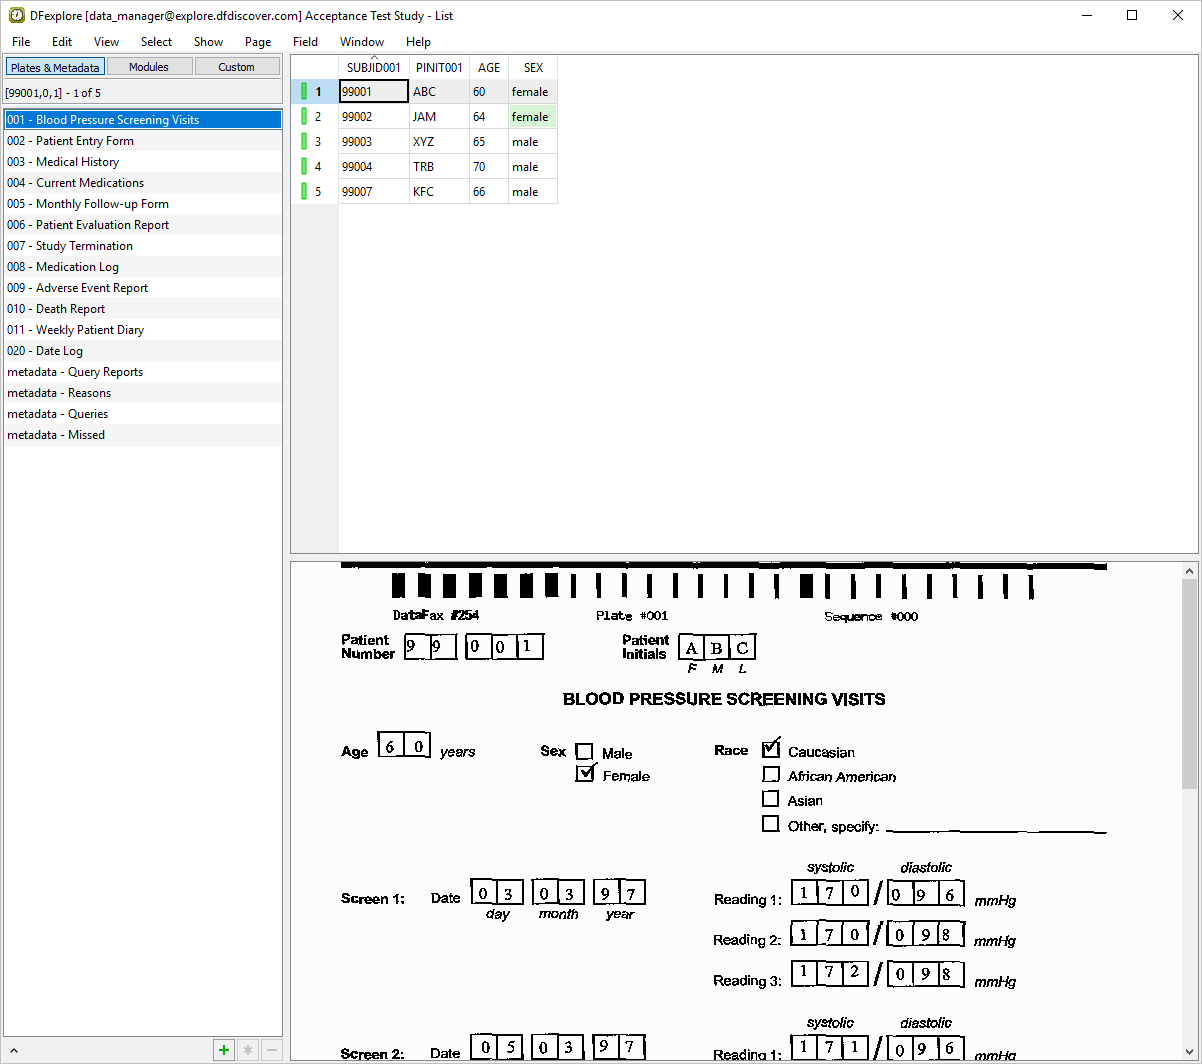Expand the panel with bottom-left chevron
Image resolution: width=1202 pixels, height=1064 pixels.
(14, 1050)
